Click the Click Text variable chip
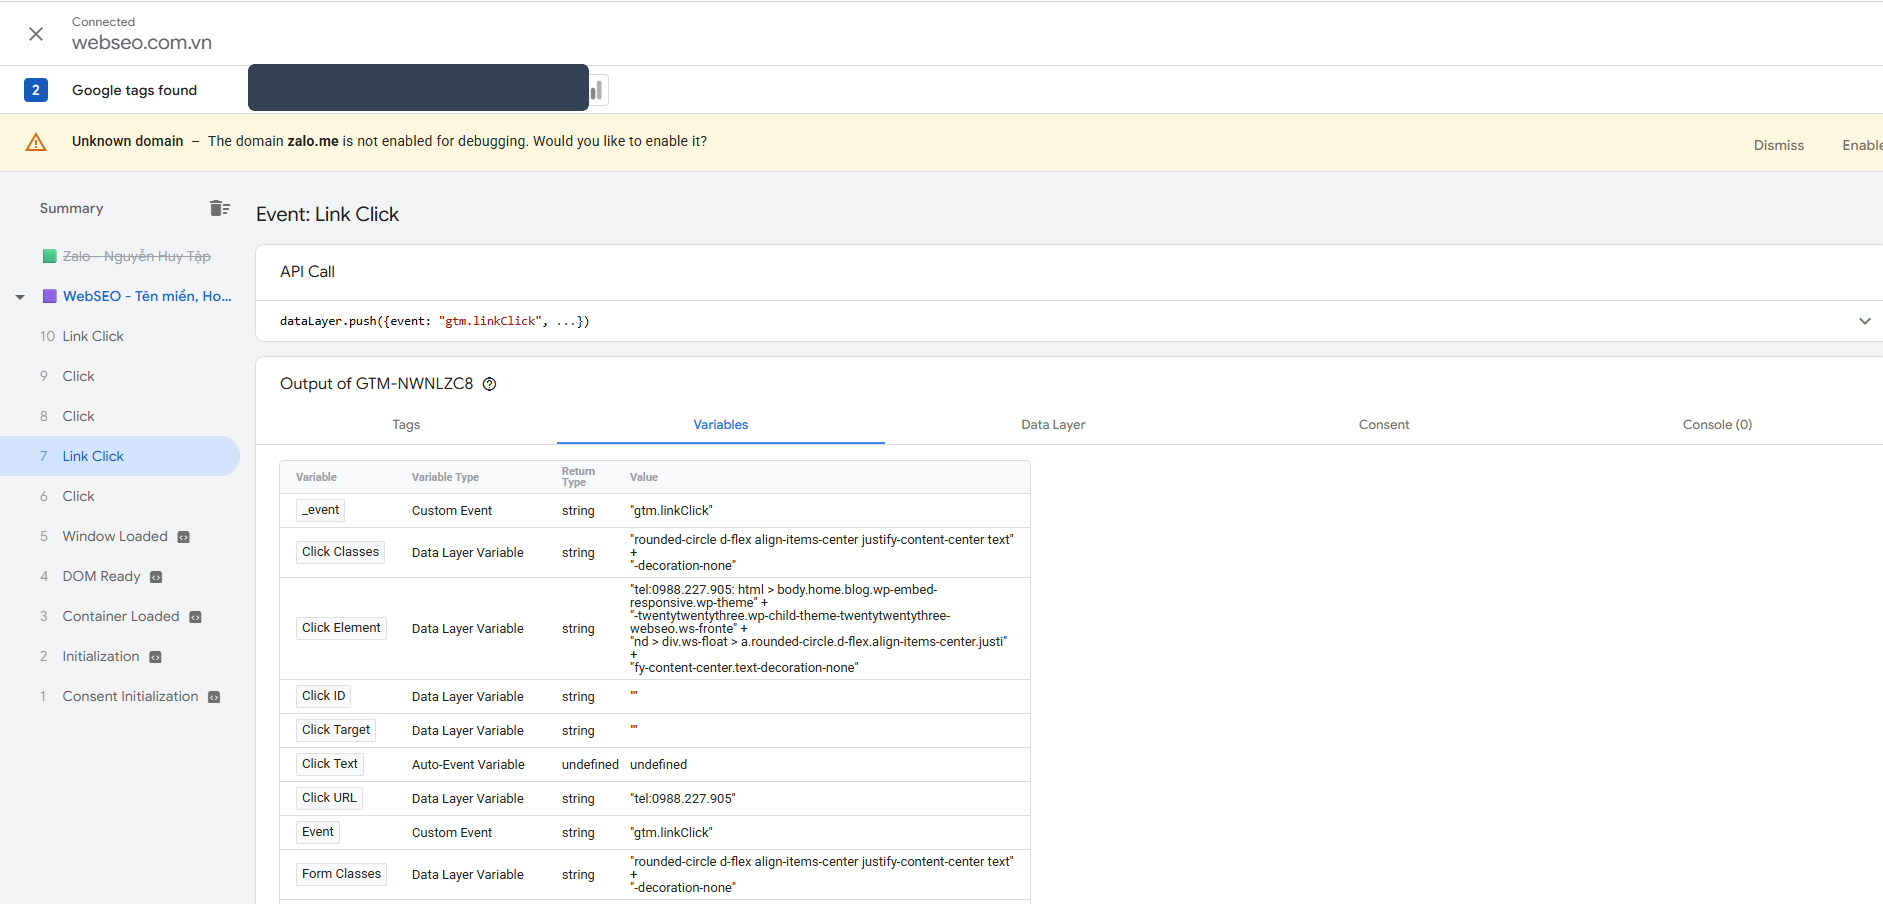This screenshot has height=904, width=1883. coord(330,764)
